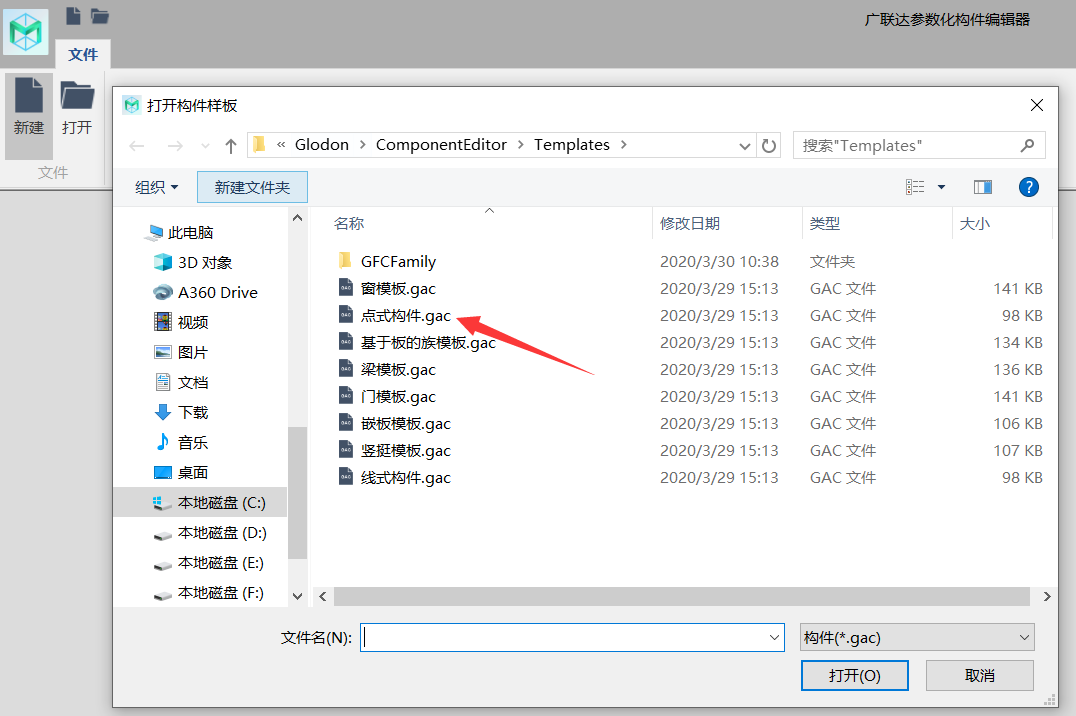Close the 打开构件样板 dialog

click(1037, 105)
